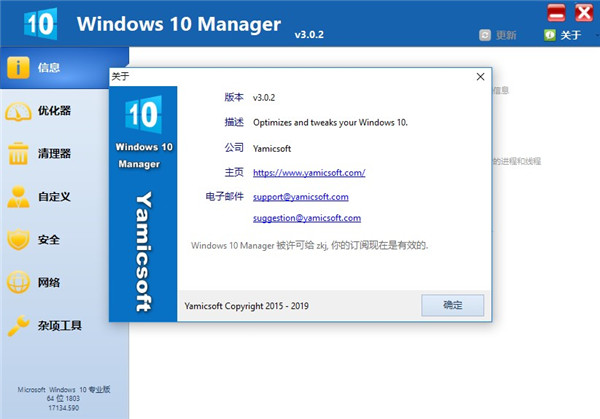
Task: Click the 版本 label
Action: click(x=234, y=97)
